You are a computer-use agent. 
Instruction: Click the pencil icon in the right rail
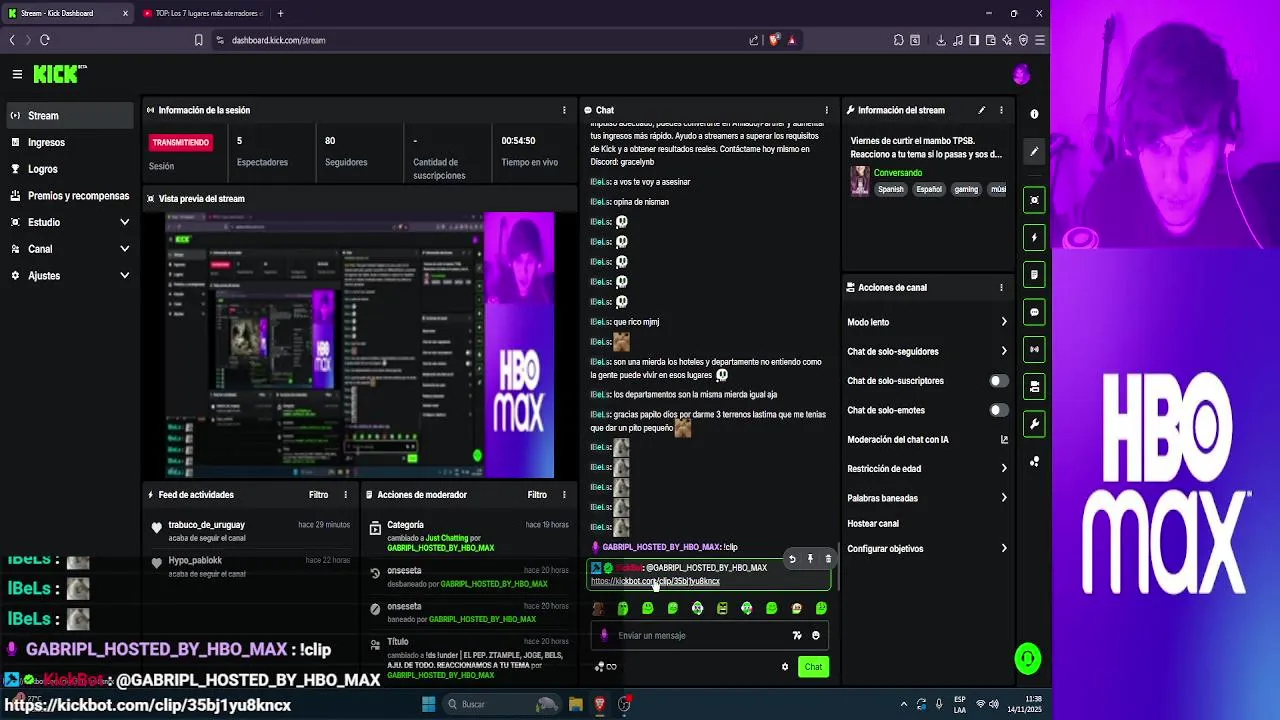click(x=1034, y=152)
